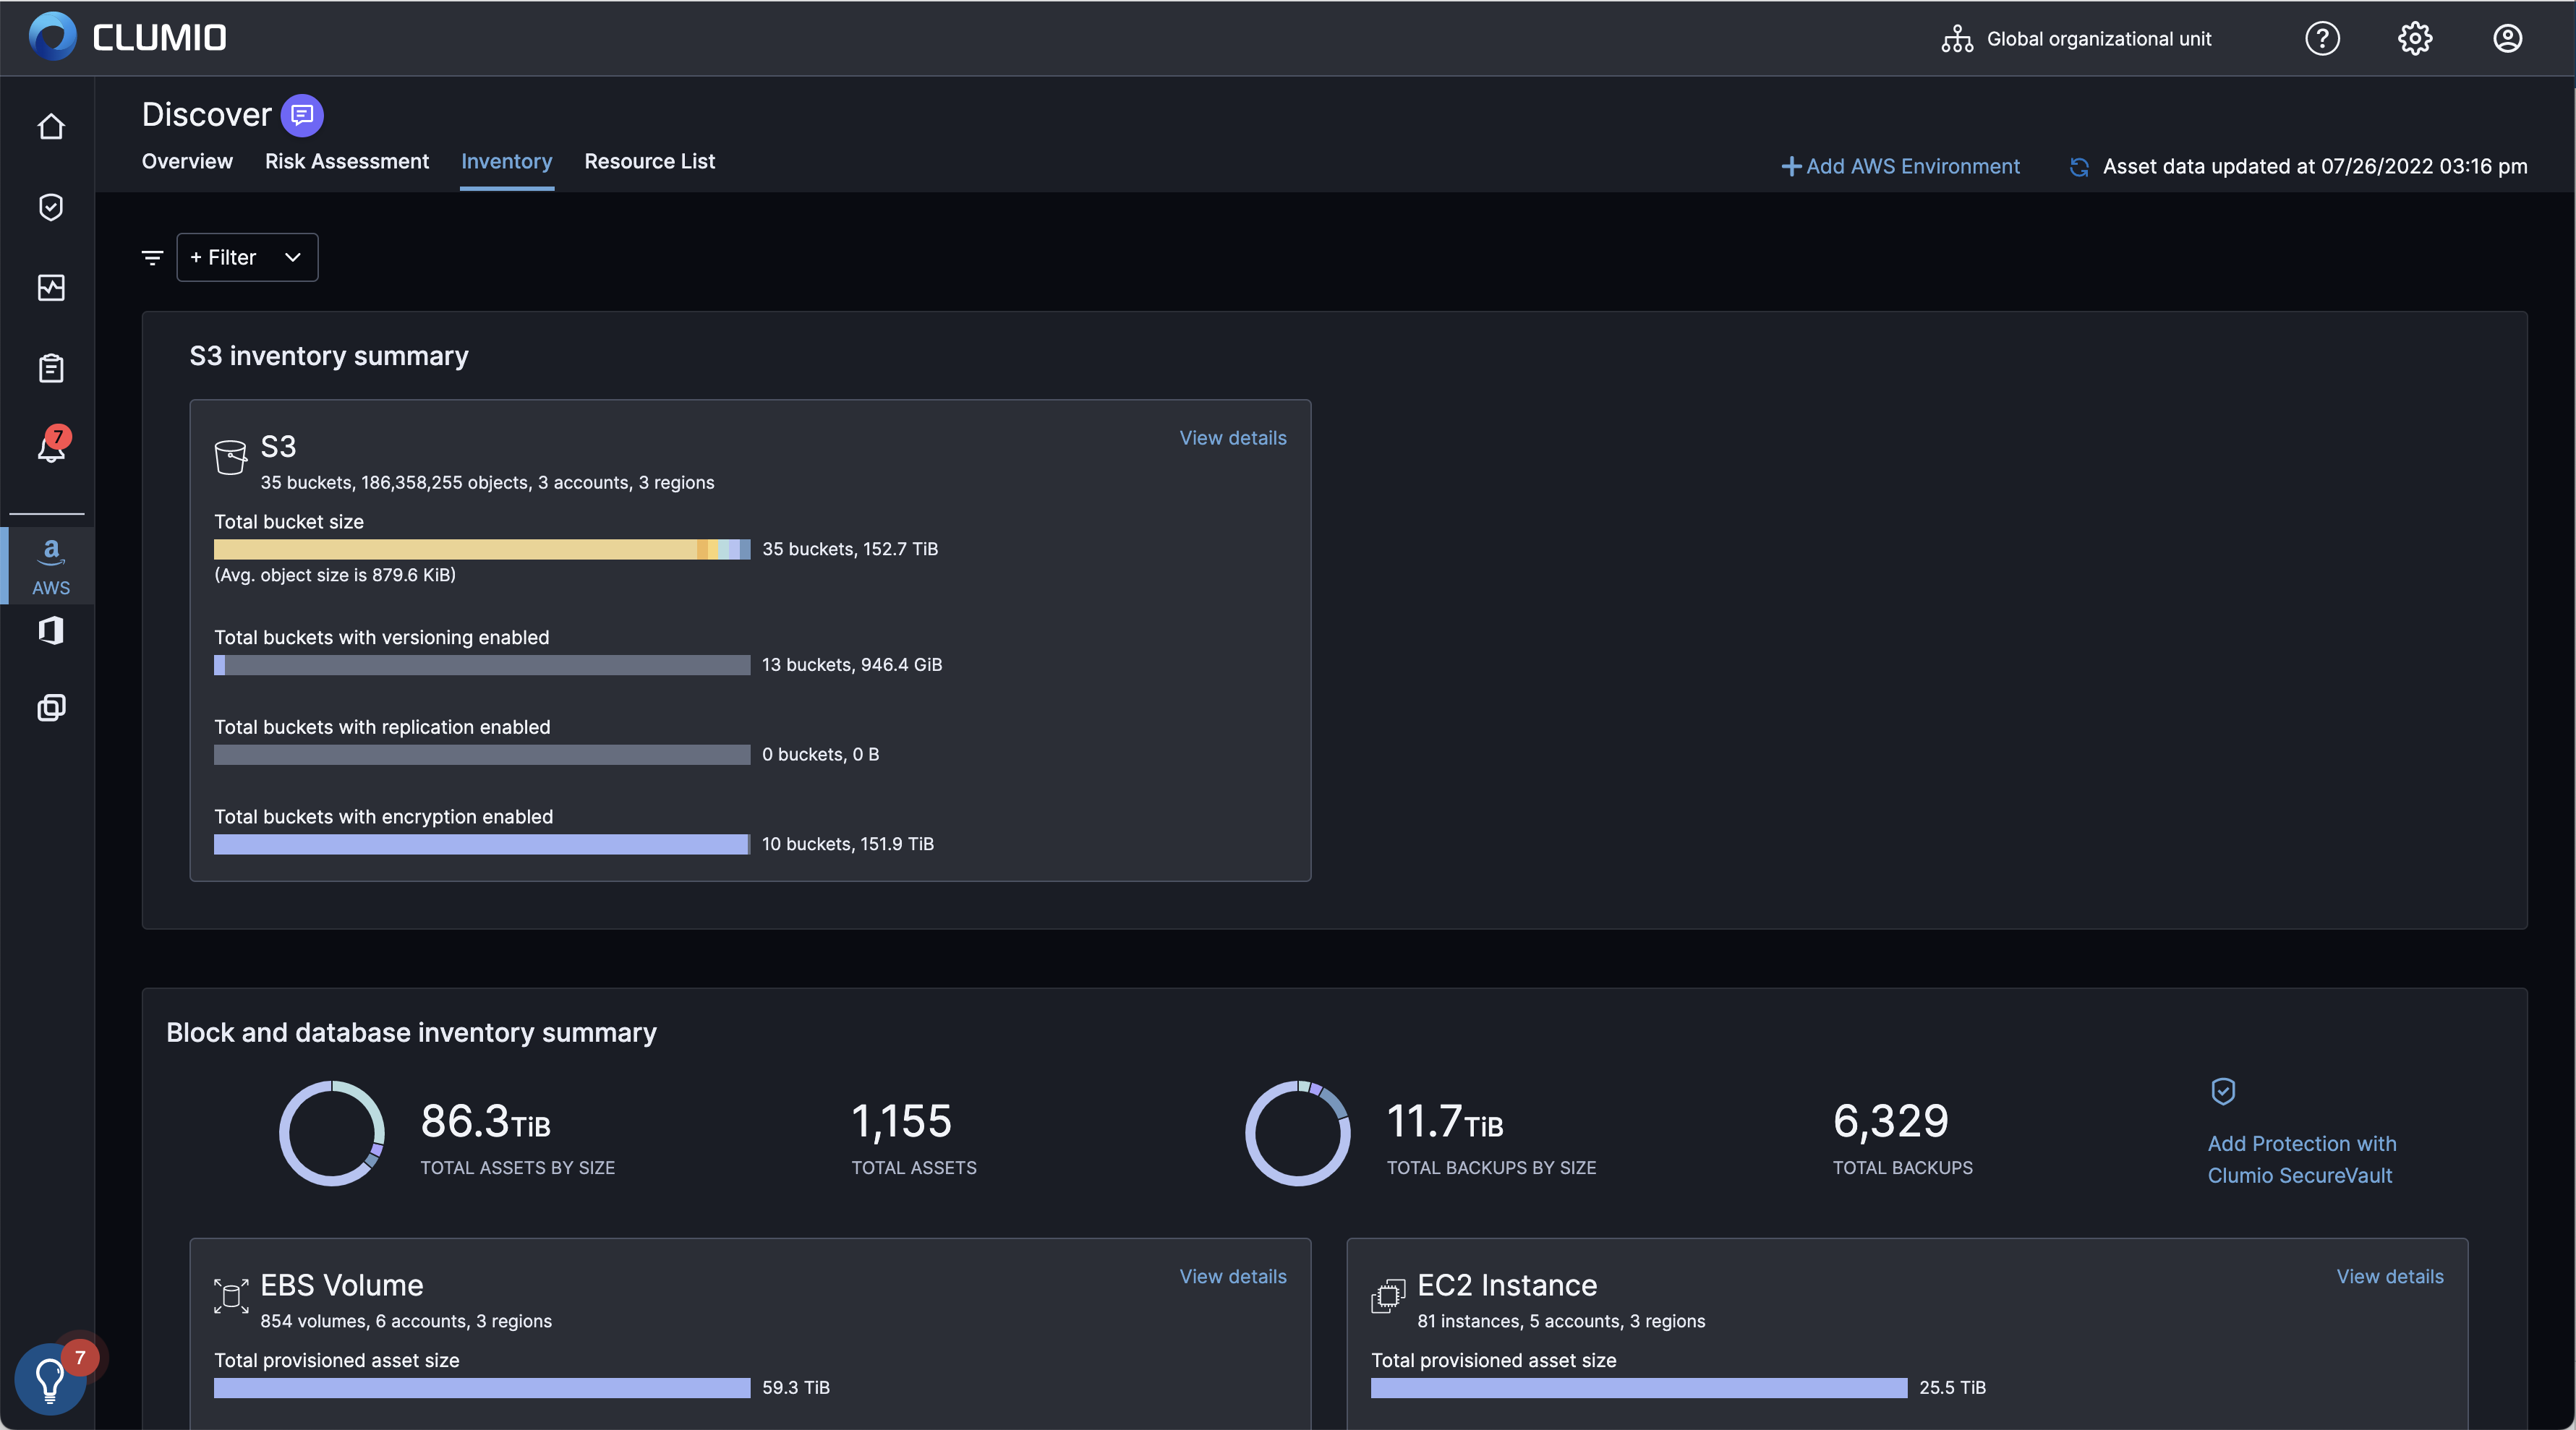Image resolution: width=2576 pixels, height=1430 pixels.
Task: Click the replication enabled buckets bar
Action: point(482,754)
